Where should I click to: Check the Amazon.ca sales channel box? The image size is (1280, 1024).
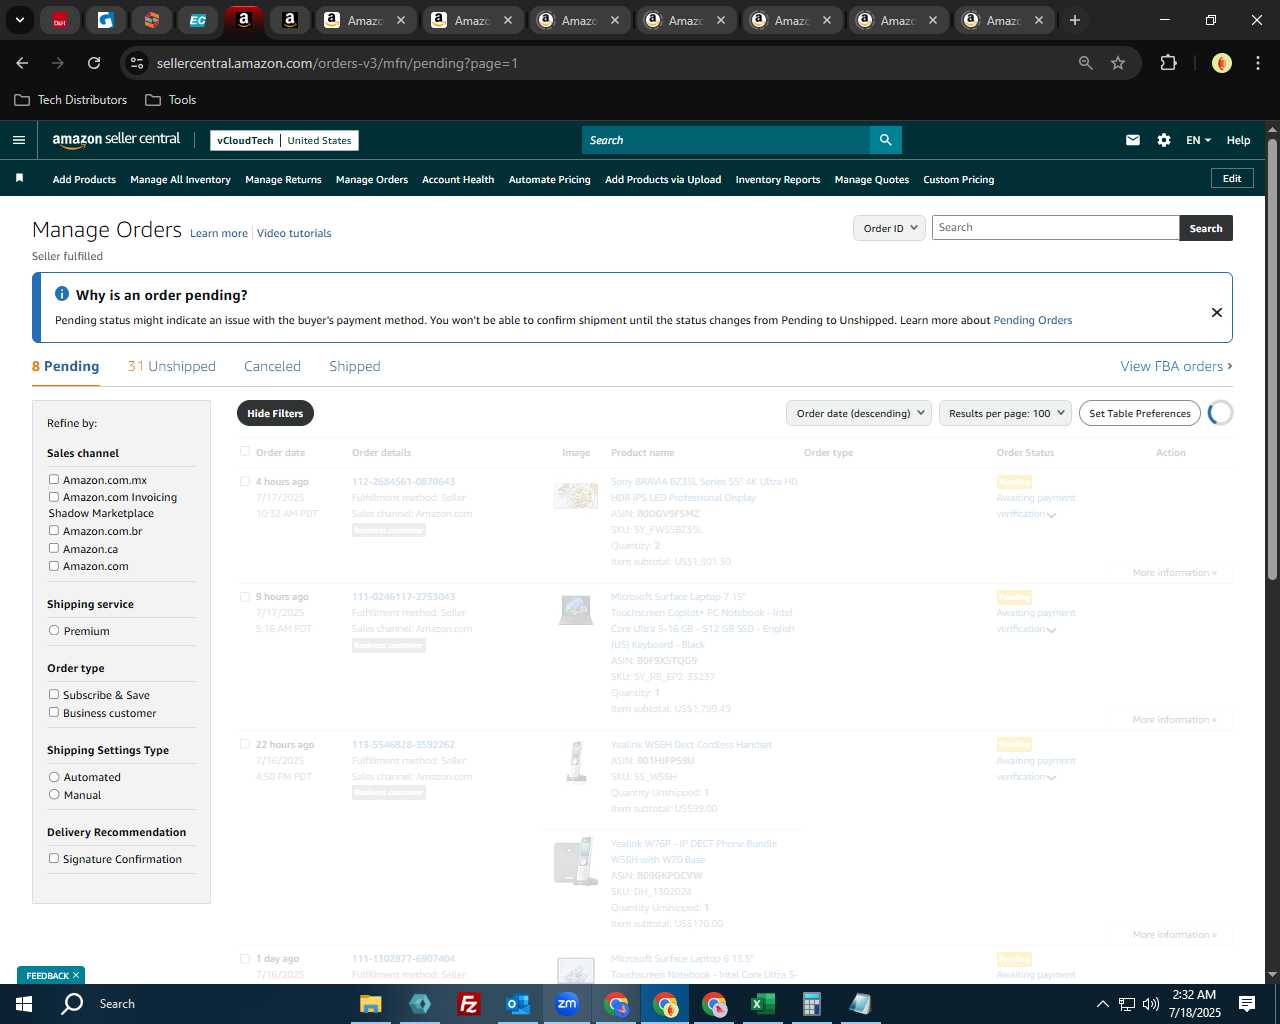coord(54,548)
